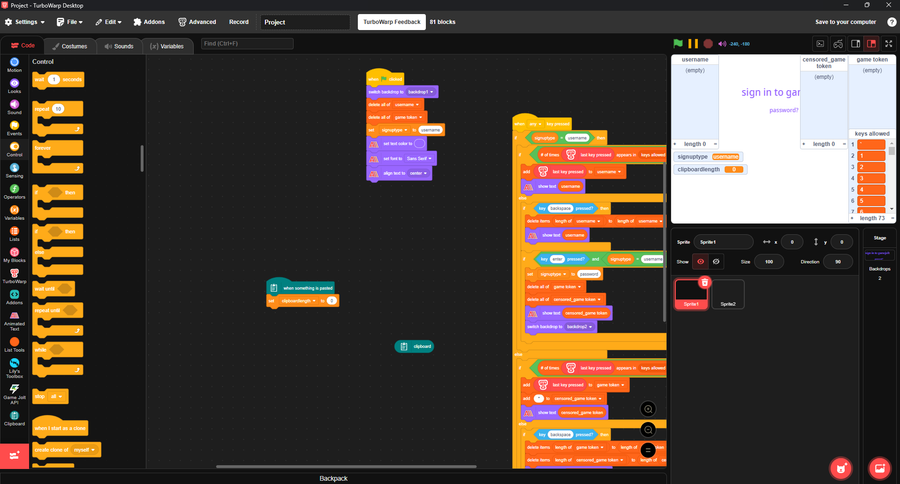Open the Game Jolt API category
Viewport: 900px width, 484px height.
[x=14, y=394]
